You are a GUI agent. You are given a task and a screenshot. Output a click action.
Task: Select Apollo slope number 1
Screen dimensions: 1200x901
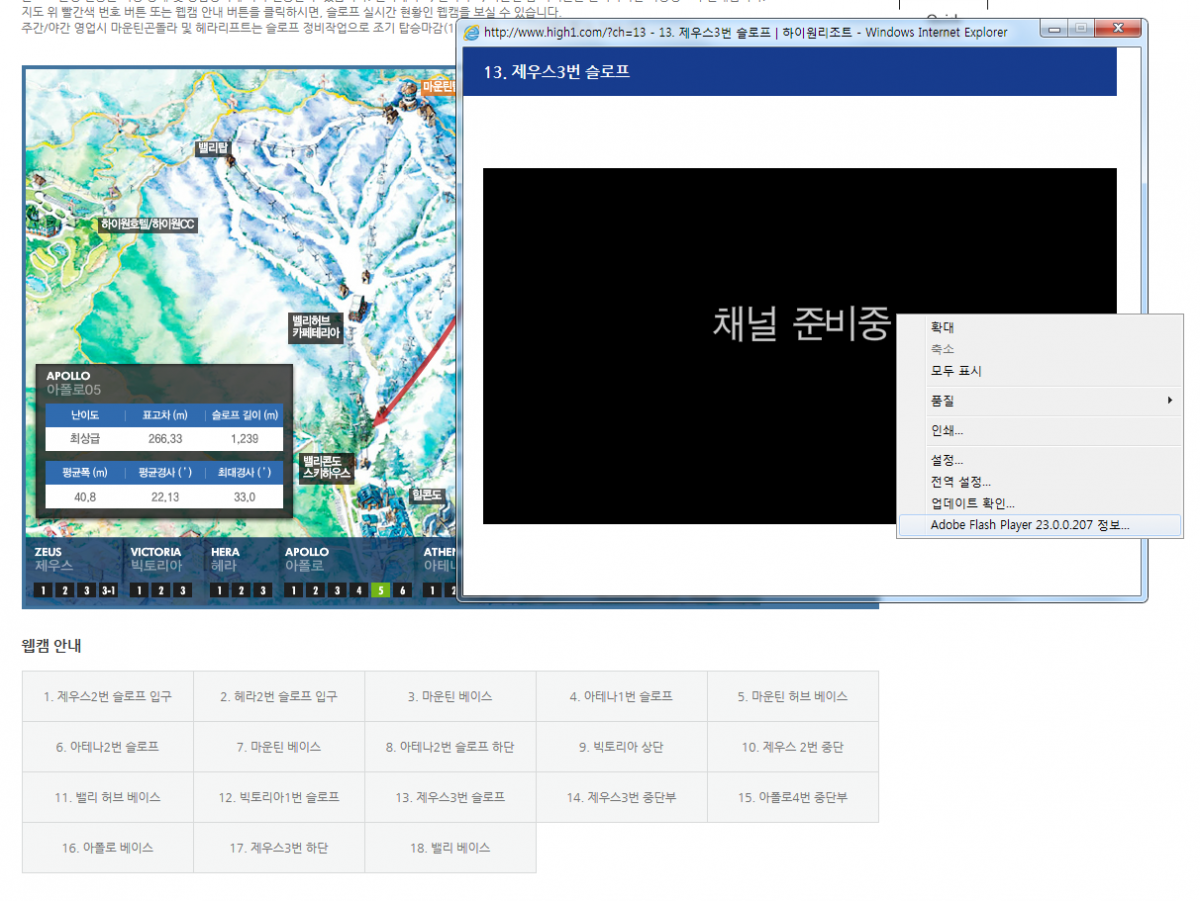pos(293,590)
